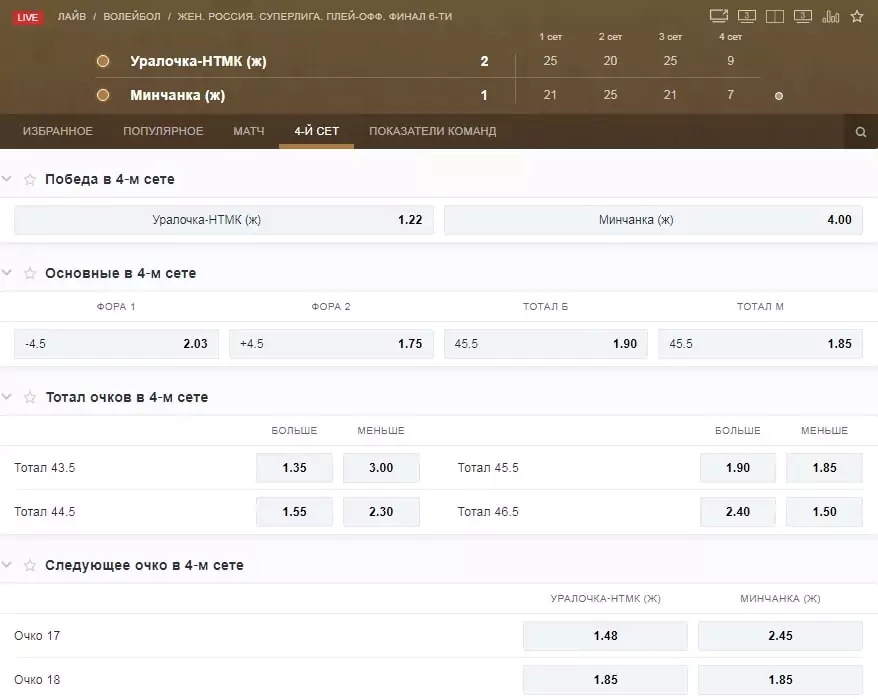This screenshot has width=878, height=699.
Task: Bet on Минчанка set win at 4.00
Action: coord(653,220)
